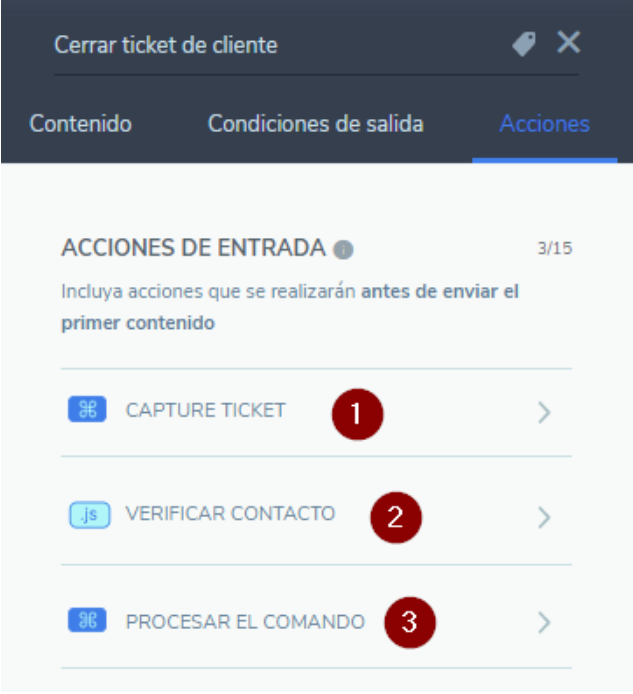The height and width of the screenshot is (694, 633).
Task: Open the Condiciones de salida tab
Action: [x=316, y=123]
